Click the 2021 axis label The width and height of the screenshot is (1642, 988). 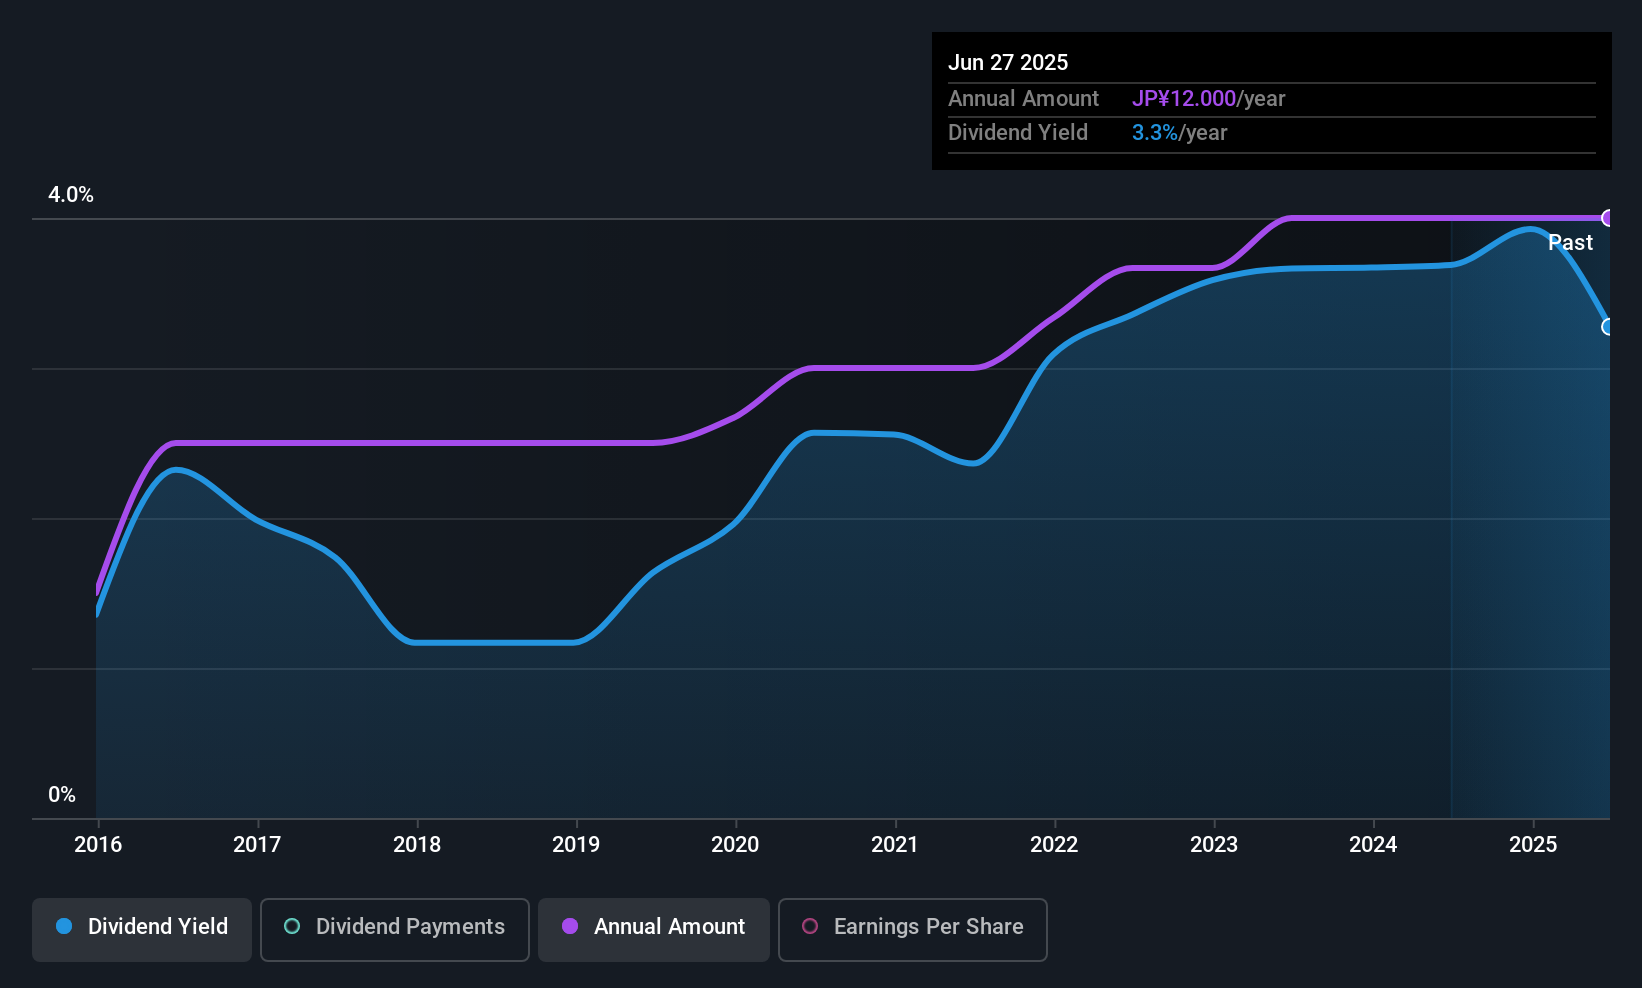point(895,844)
